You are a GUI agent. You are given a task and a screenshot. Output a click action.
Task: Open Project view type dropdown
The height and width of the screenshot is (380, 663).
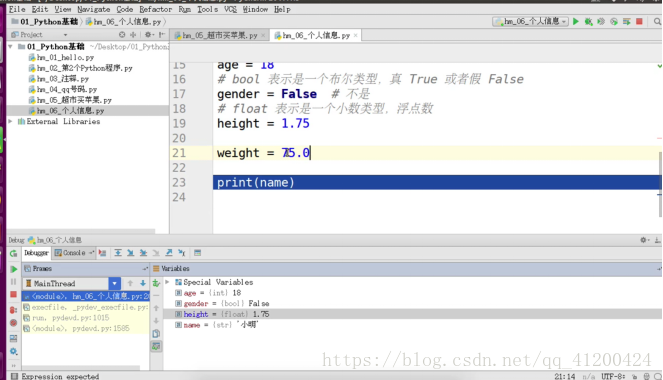[x=65, y=35]
